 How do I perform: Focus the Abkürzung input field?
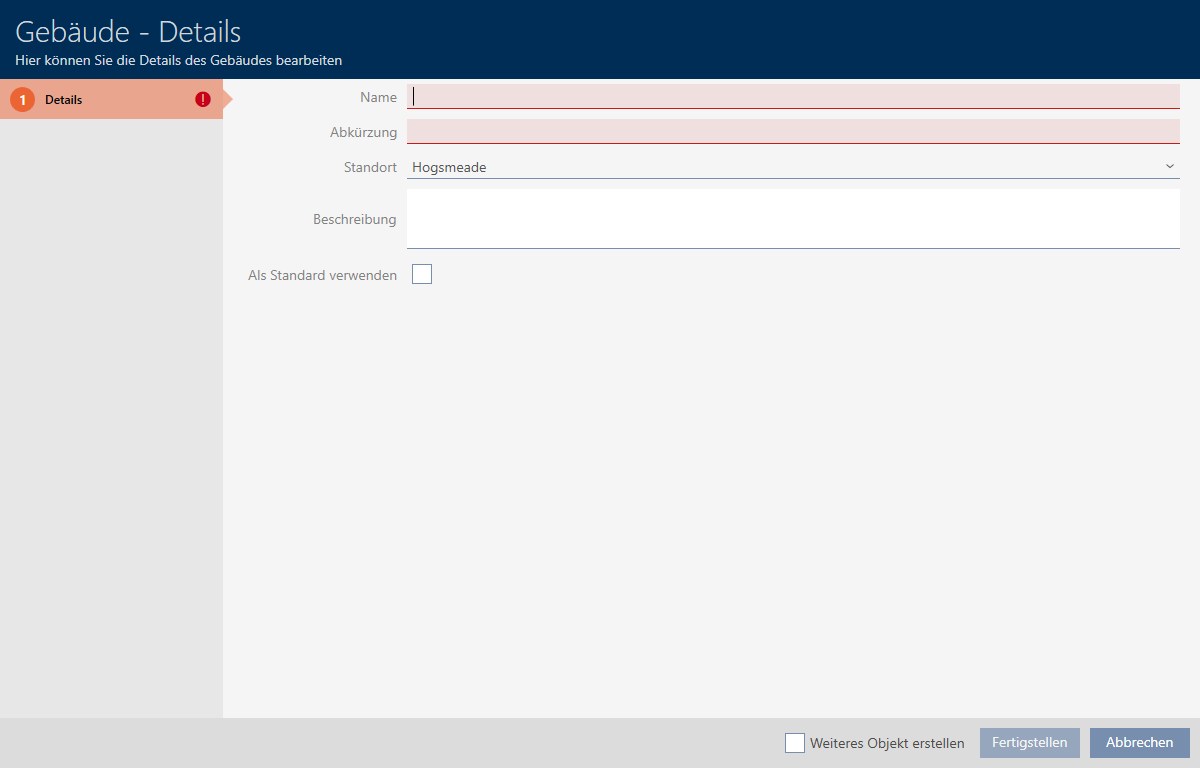pyautogui.click(x=792, y=132)
